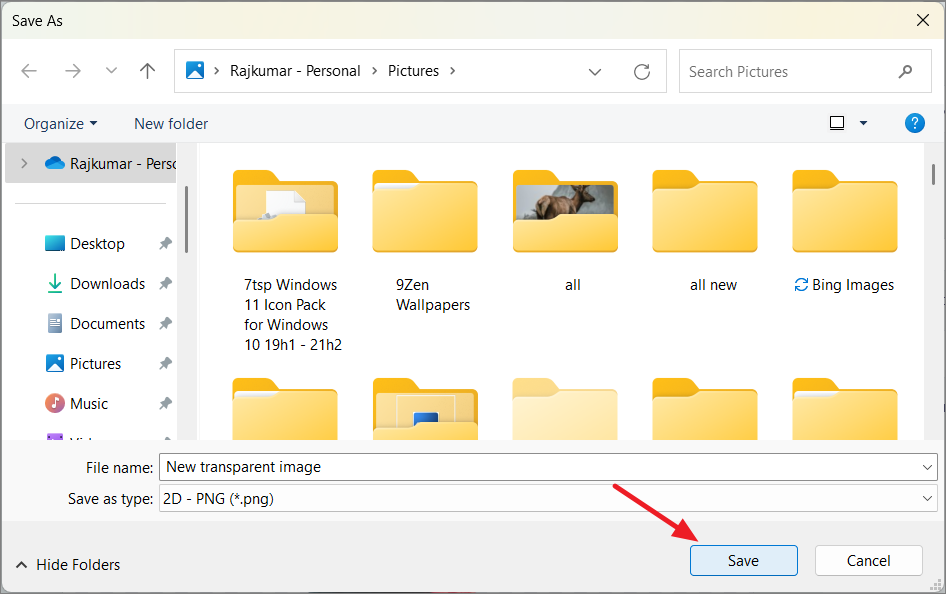946x594 pixels.
Task: Go forward using the right arrow
Action: [x=72, y=71]
